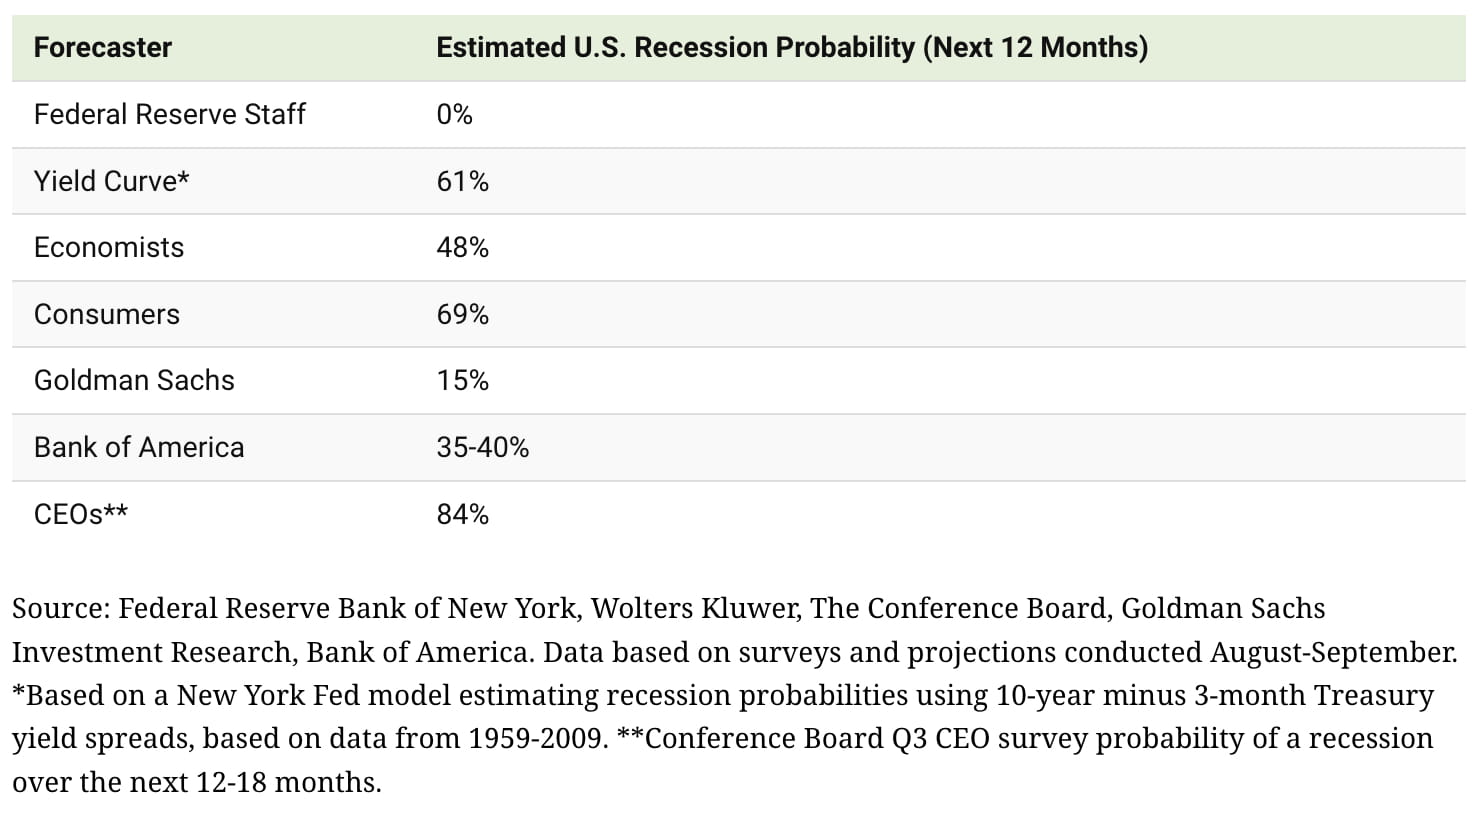Image resolution: width=1482 pixels, height=826 pixels.
Task: Click the "Forecaster" column header
Action: pyautogui.click(x=103, y=47)
